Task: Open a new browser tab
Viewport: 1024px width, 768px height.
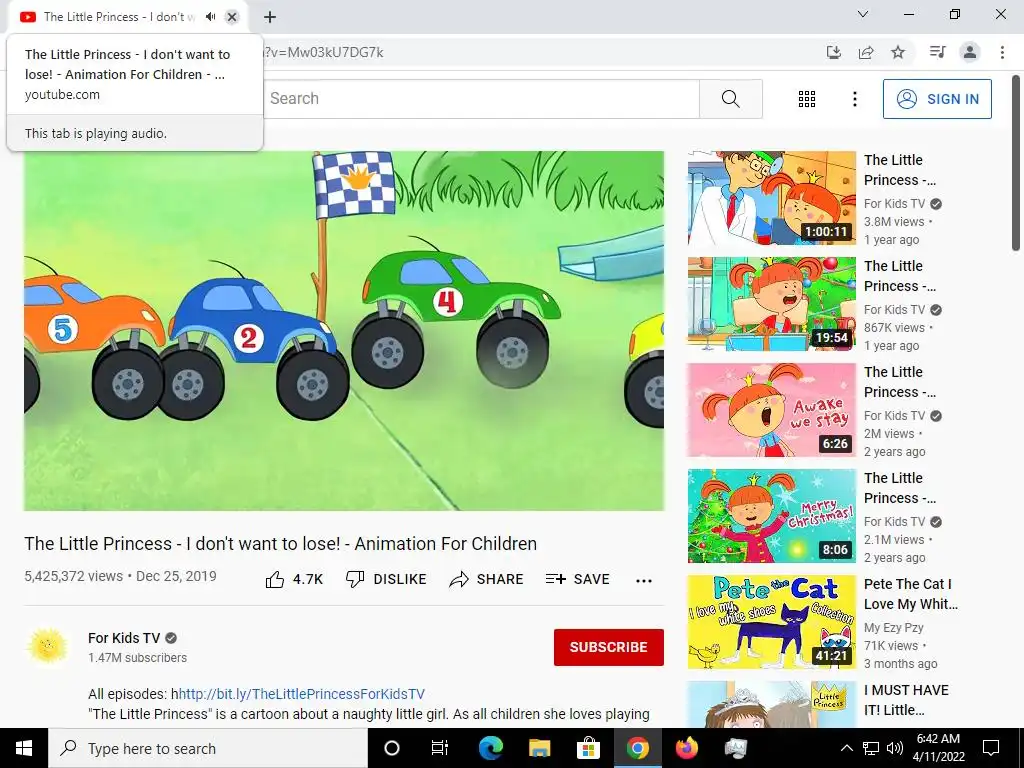Action: point(270,17)
